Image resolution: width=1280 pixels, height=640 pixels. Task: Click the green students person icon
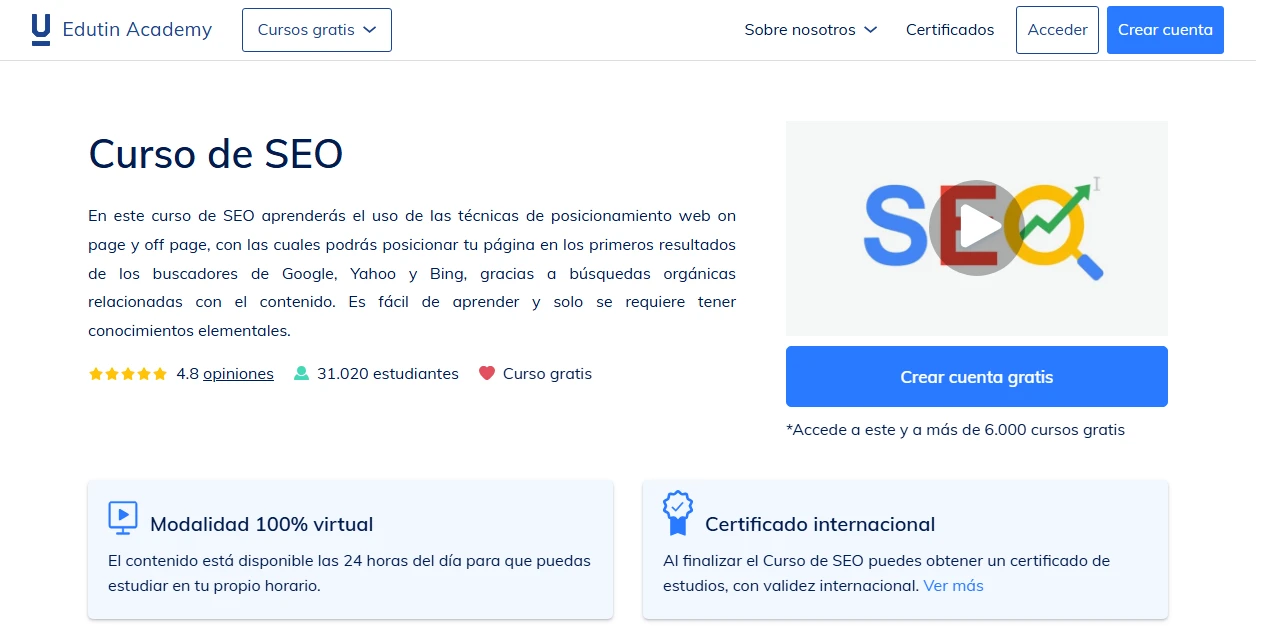(x=301, y=374)
